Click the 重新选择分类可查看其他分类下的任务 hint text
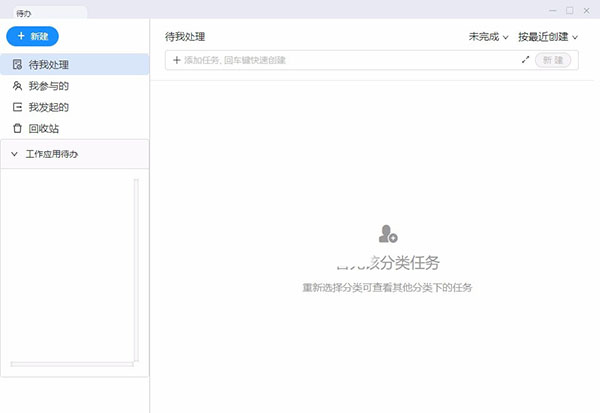This screenshot has height=413, width=600. pos(387,287)
